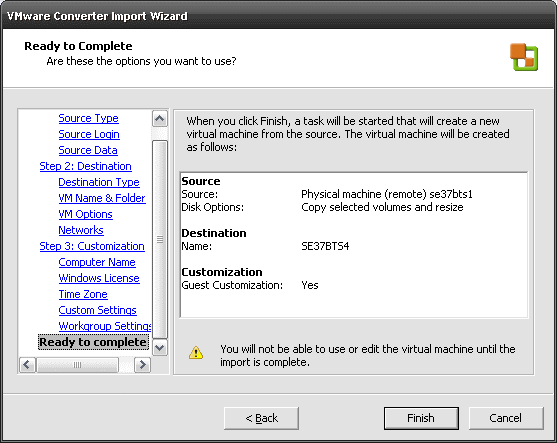Open the Custom Settings link
Viewport: 557px width, 443px height.
(x=97, y=310)
